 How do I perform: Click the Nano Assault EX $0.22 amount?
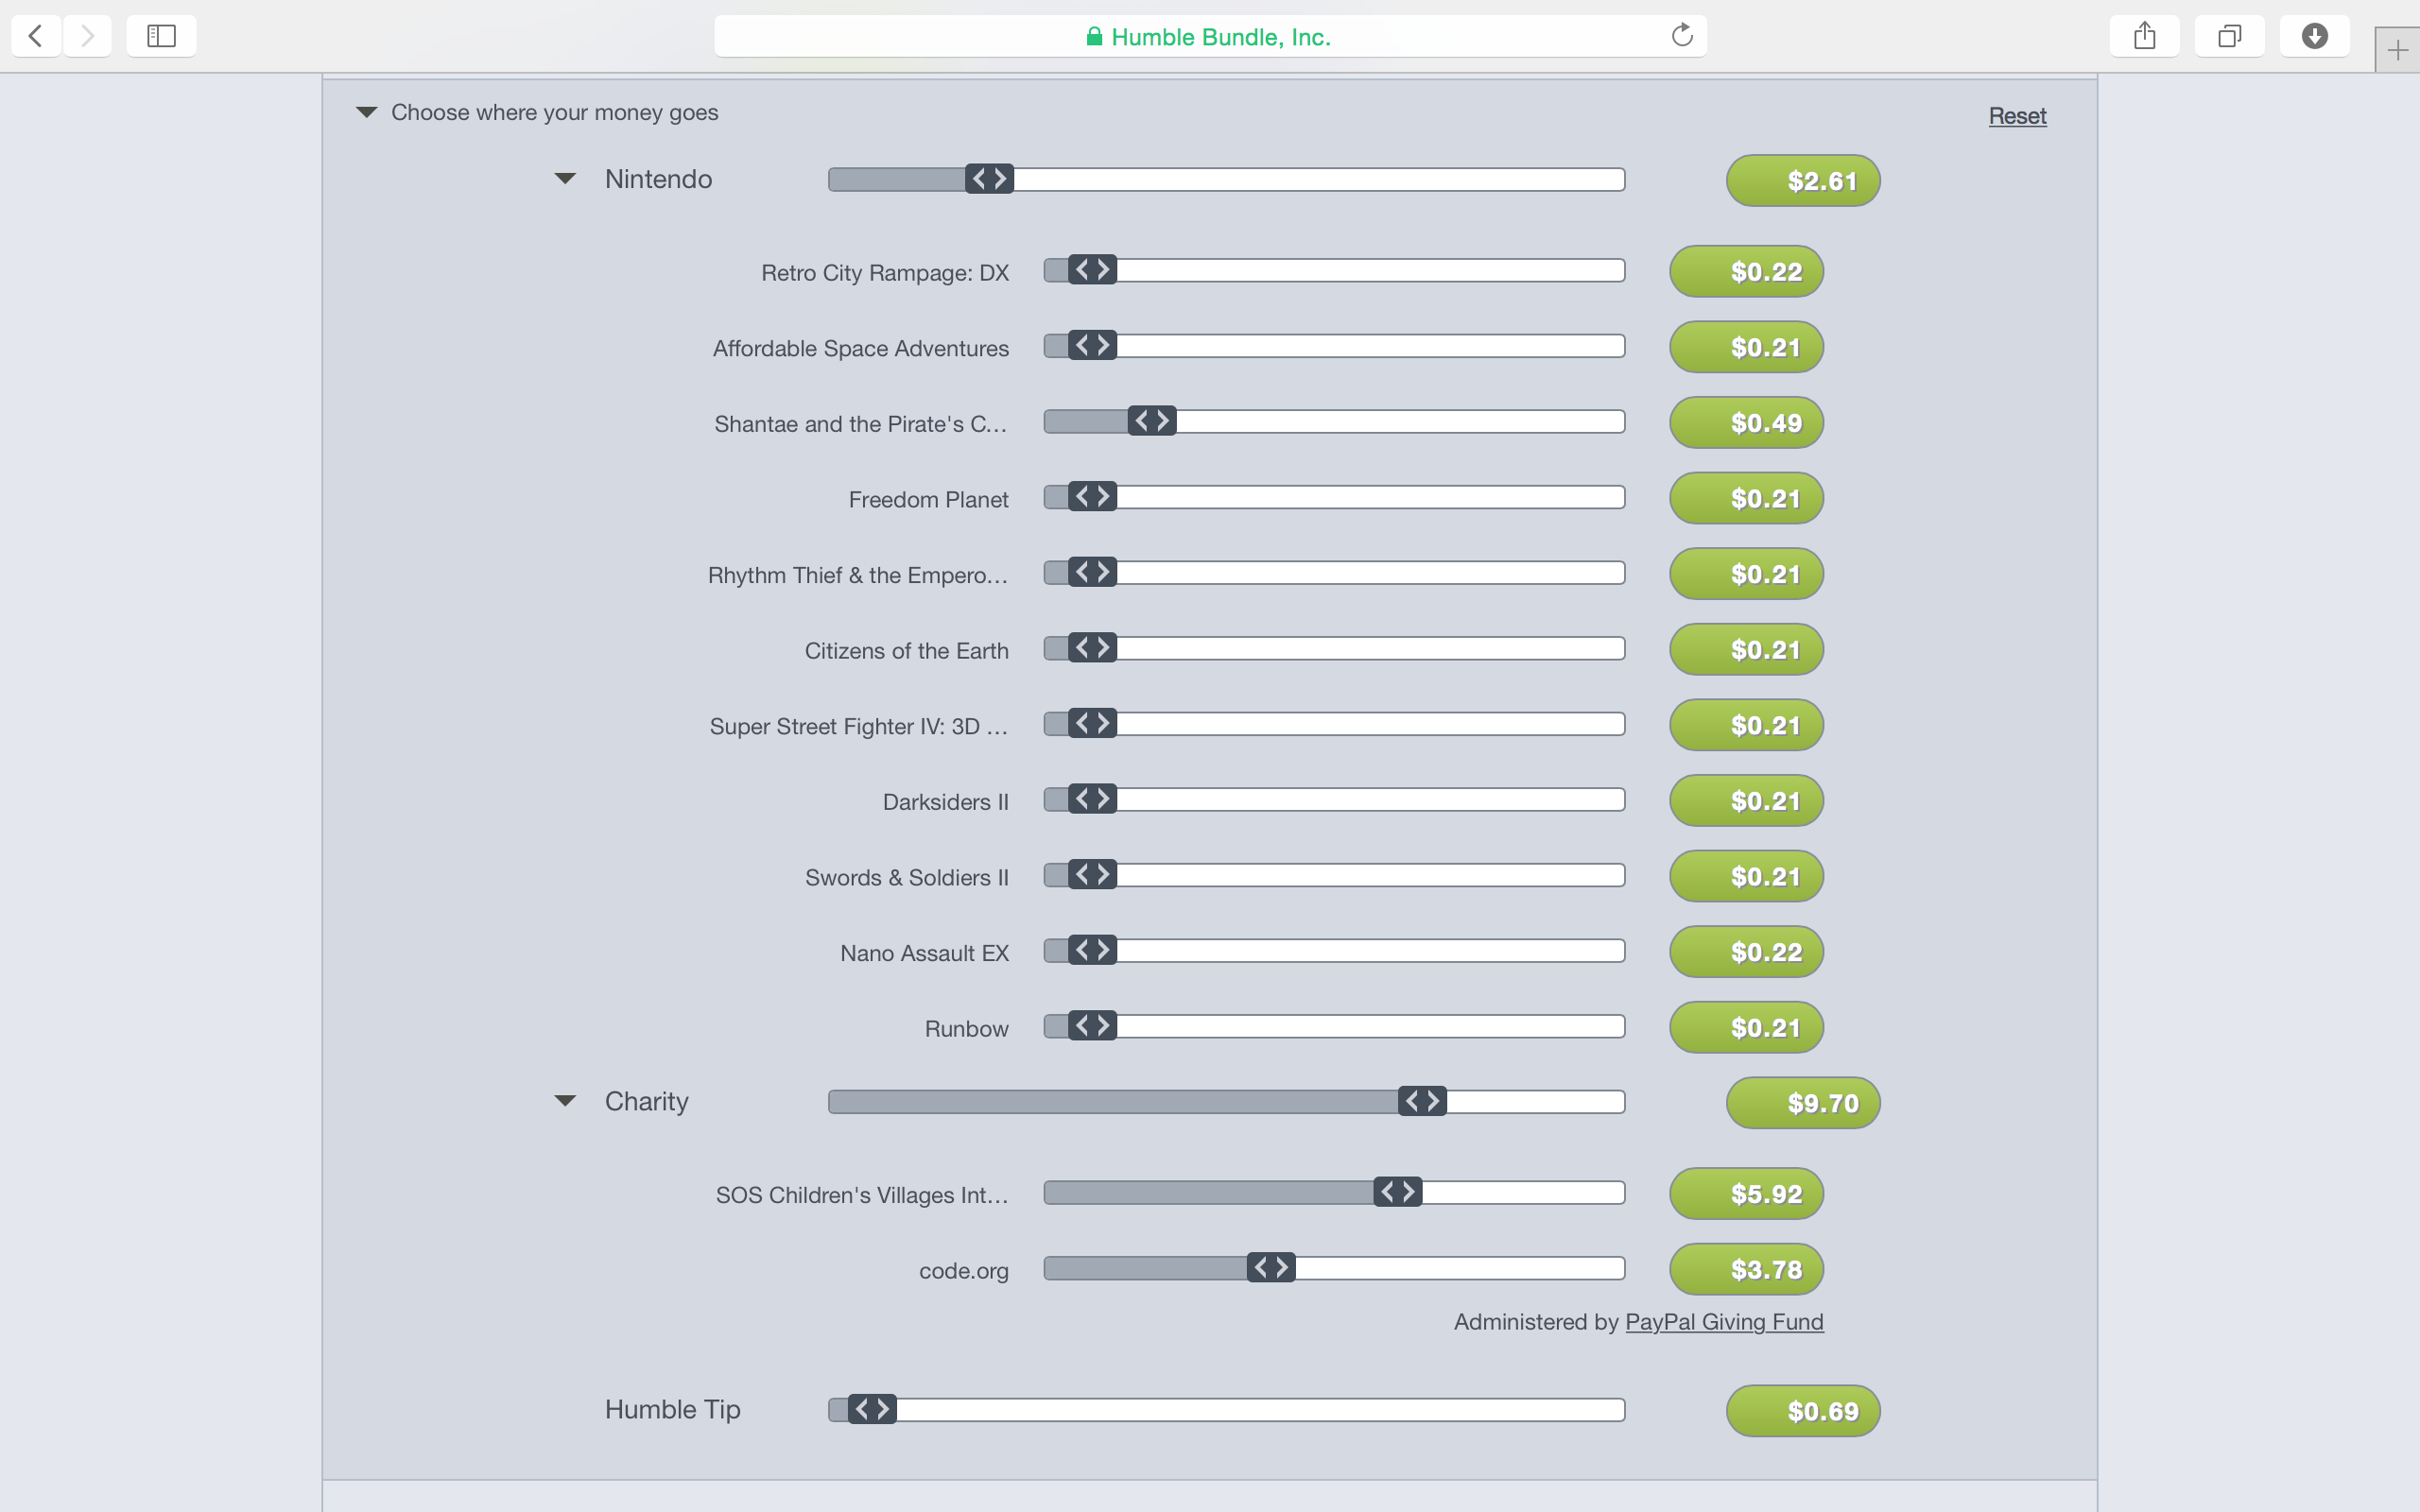pos(1746,952)
